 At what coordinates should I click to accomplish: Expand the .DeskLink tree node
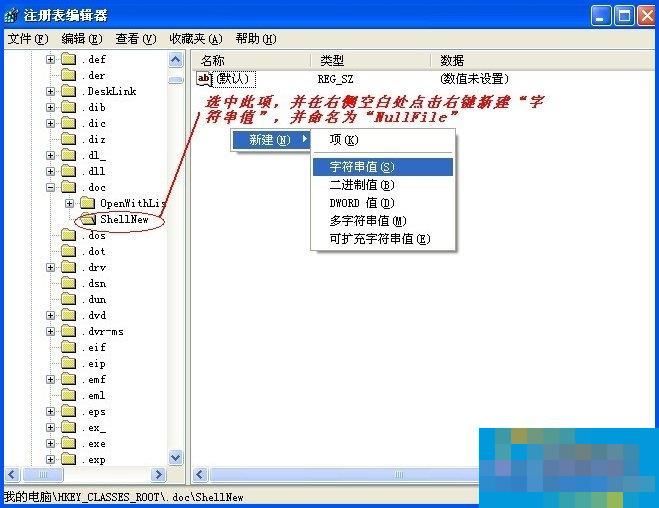point(50,91)
